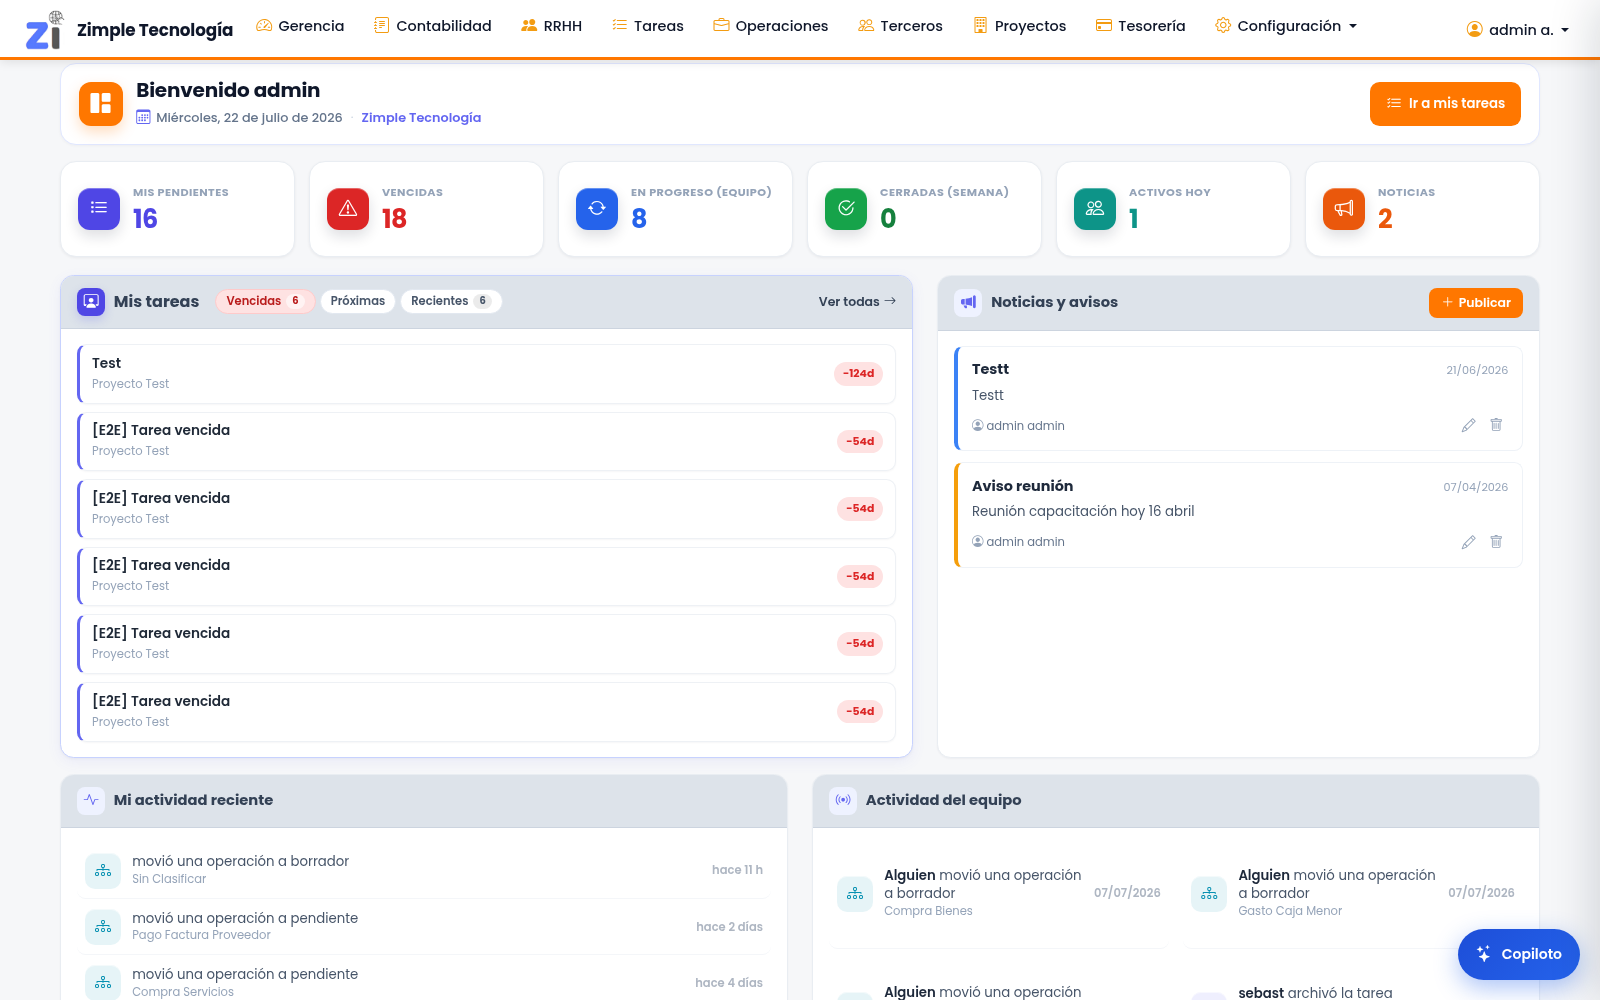This screenshot has width=1600, height=1000.
Task: Click the red Vencidas warning icon
Action: tap(348, 208)
